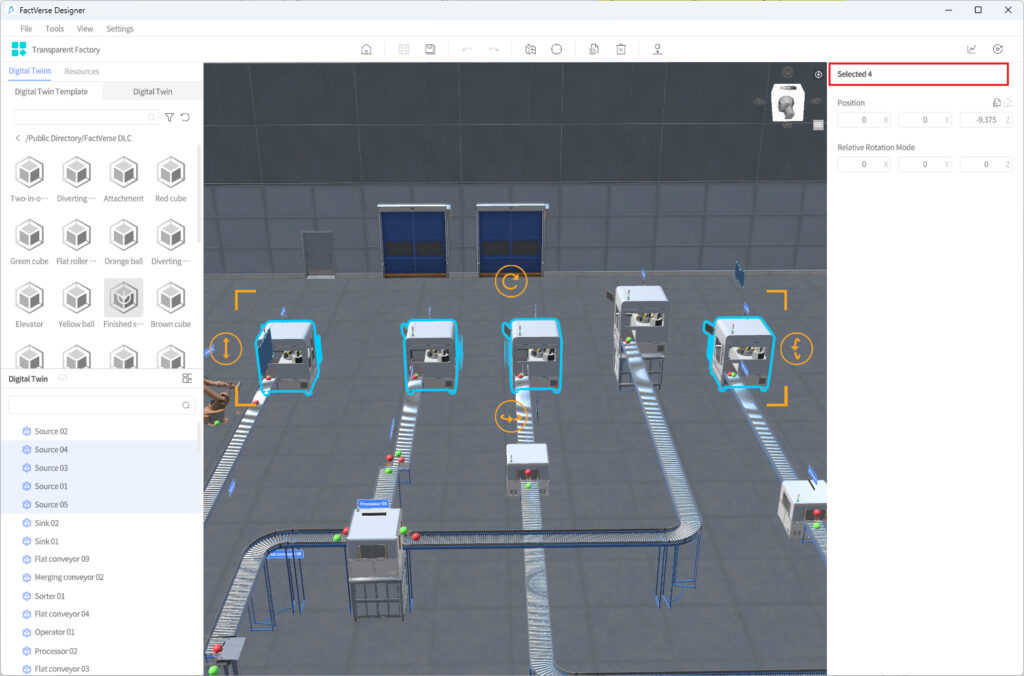Open the Tools menu
The width and height of the screenshot is (1024, 676).
(54, 29)
